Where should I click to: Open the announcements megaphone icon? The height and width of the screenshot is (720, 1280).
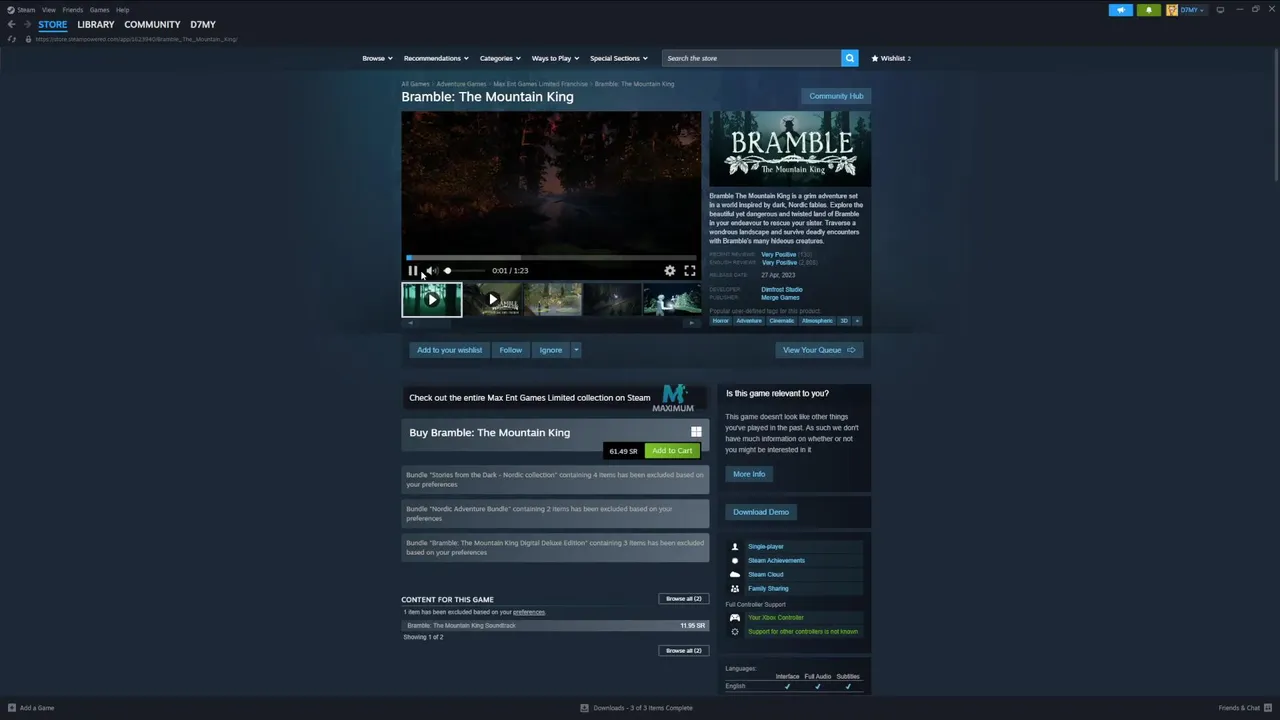[1120, 10]
